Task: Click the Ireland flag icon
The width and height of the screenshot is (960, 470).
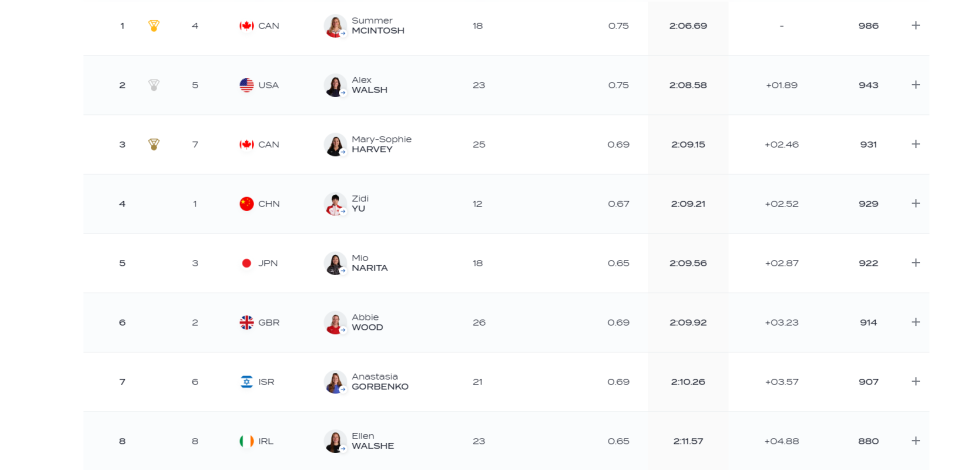Action: tap(247, 441)
